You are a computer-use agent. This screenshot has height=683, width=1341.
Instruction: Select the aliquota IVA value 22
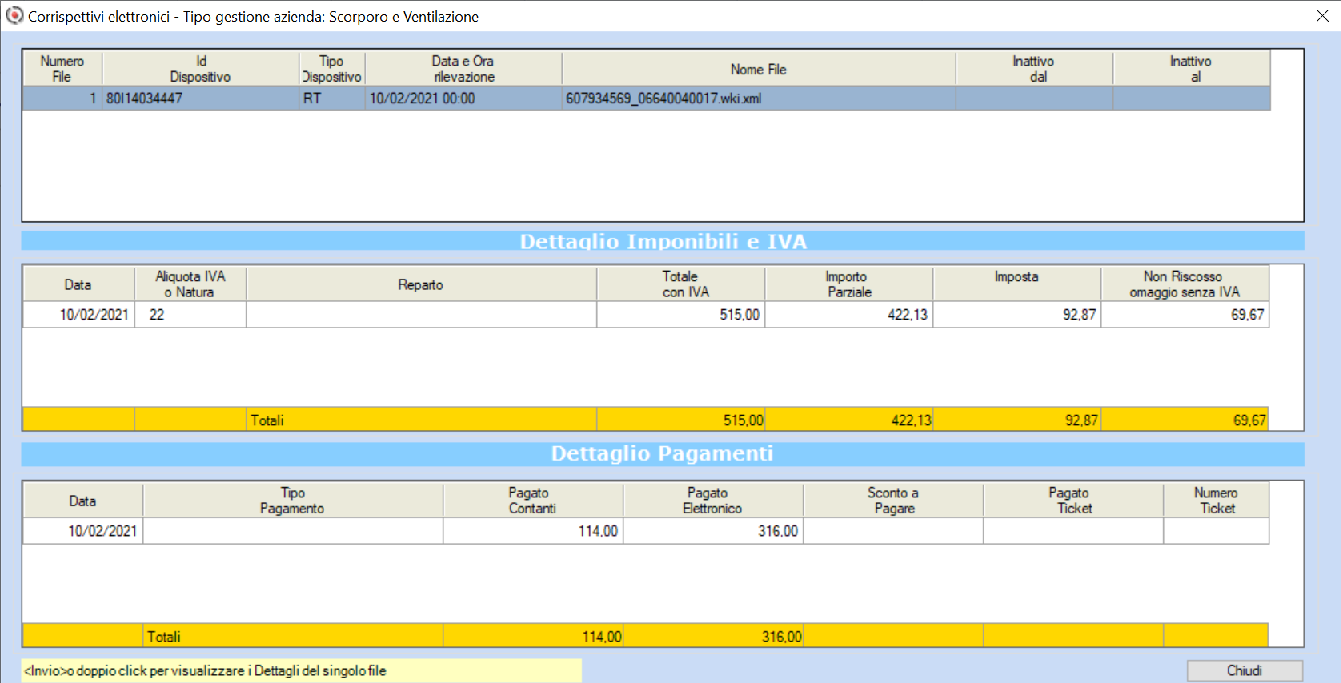coord(190,314)
